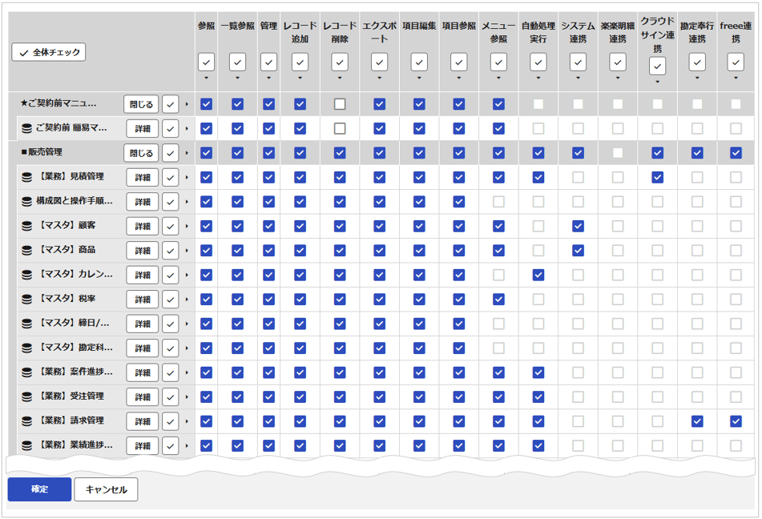Click the 【マスタ】勘定科... row label
Image resolution: width=762 pixels, height=519 pixels.
pyautogui.click(x=75, y=347)
